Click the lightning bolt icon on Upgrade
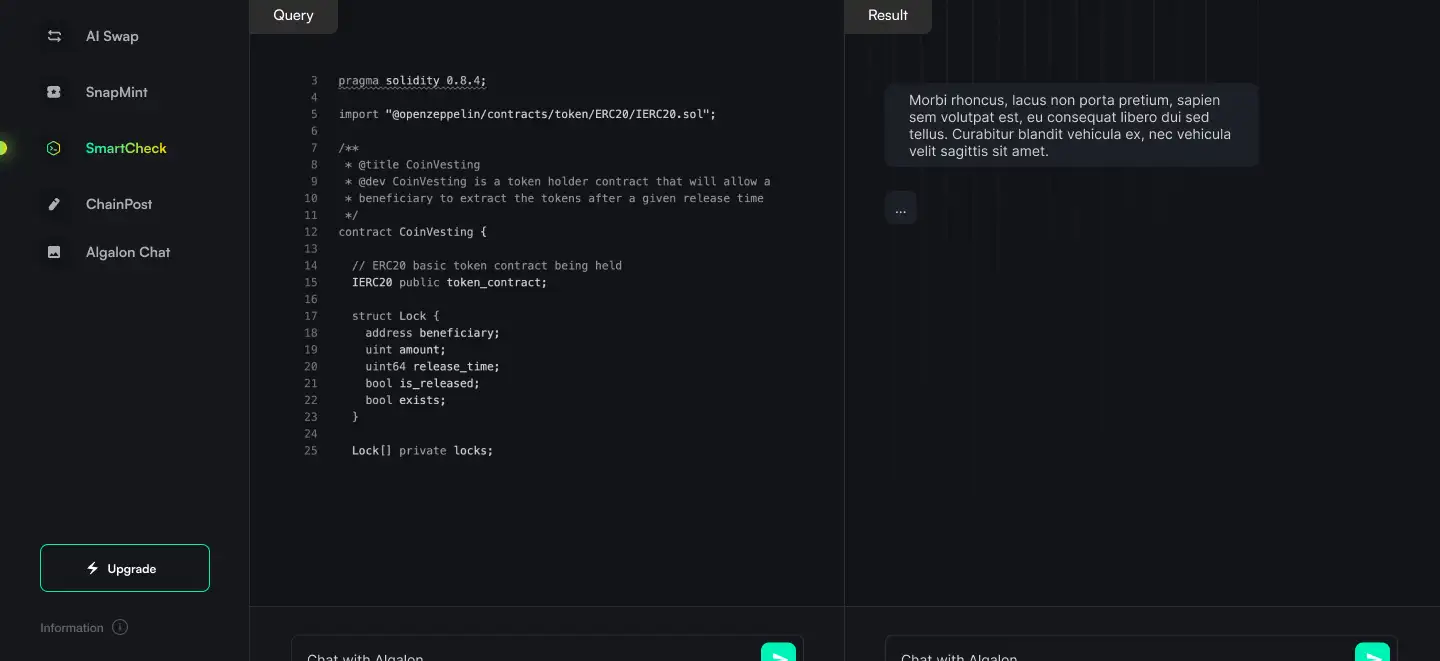This screenshot has width=1440, height=661. tap(93, 569)
